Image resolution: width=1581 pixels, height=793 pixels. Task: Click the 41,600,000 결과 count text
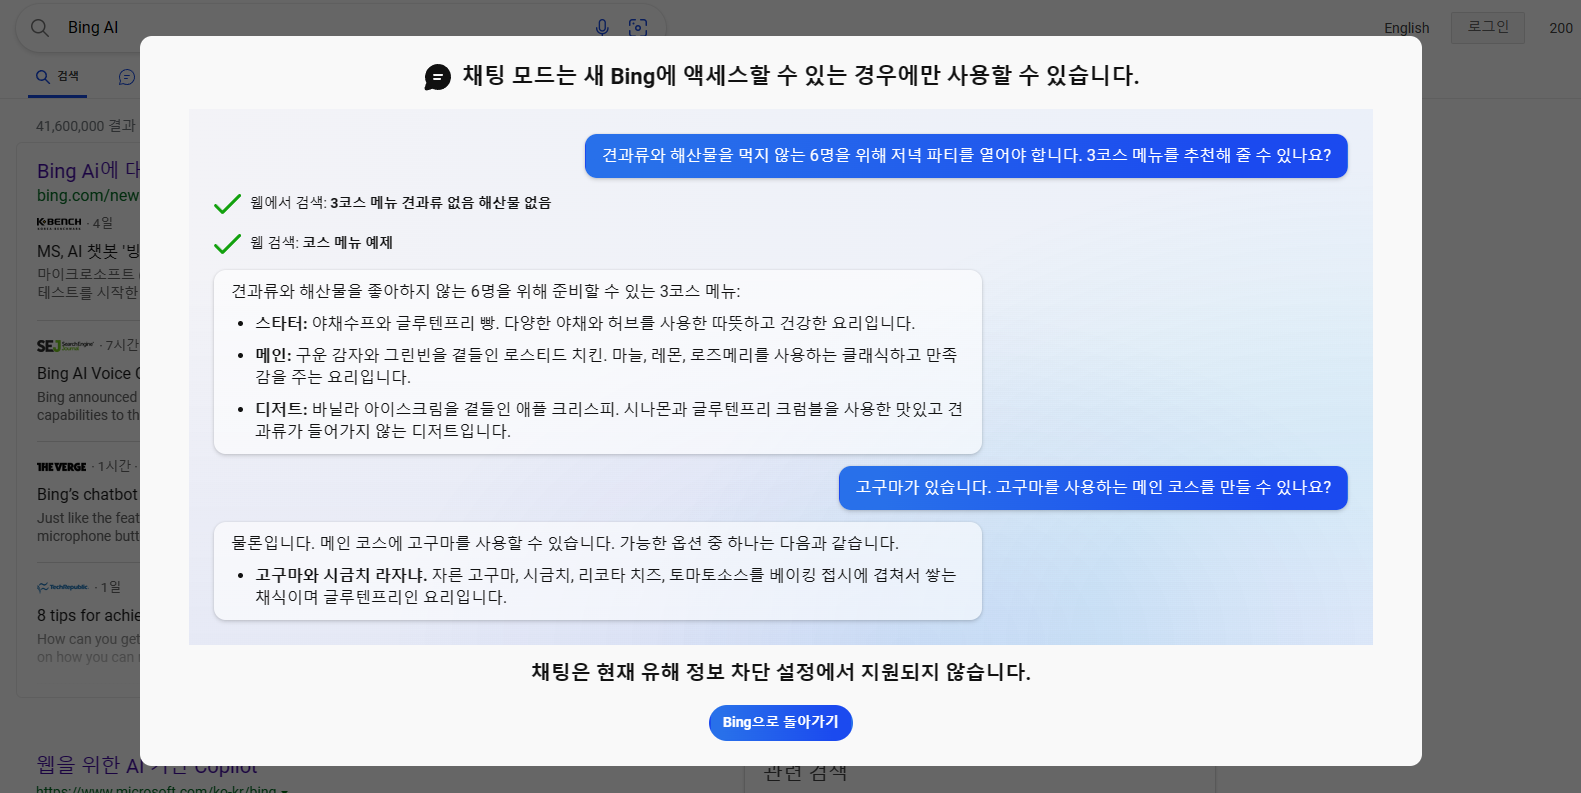tap(86, 126)
